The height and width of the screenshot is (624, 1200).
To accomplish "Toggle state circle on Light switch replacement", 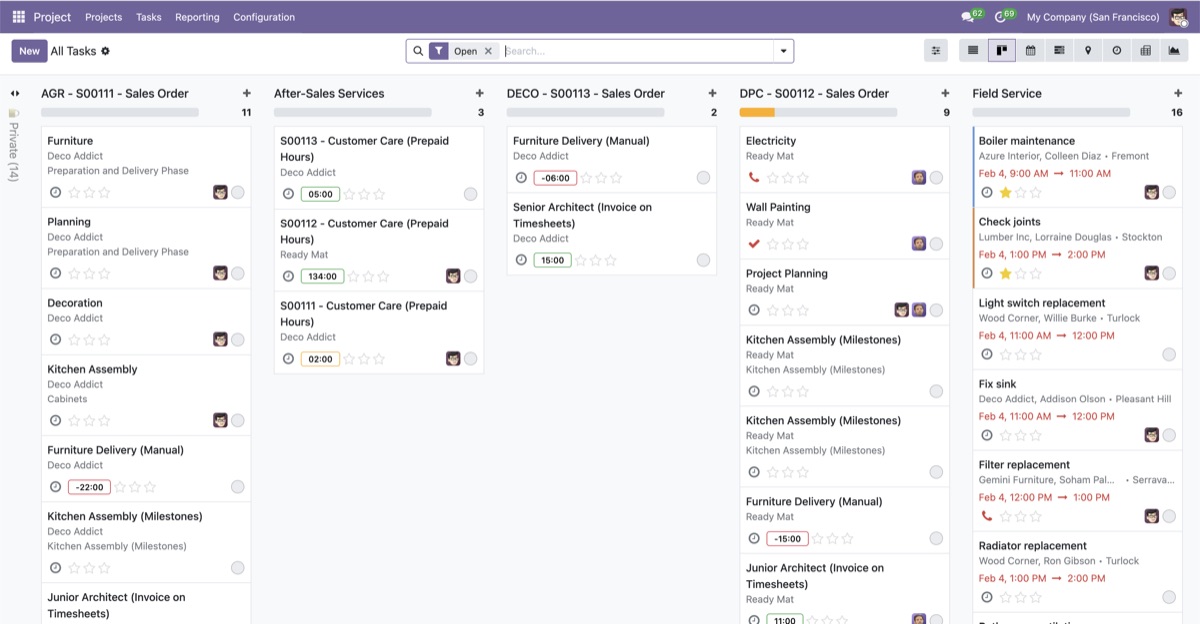I will (x=1169, y=354).
